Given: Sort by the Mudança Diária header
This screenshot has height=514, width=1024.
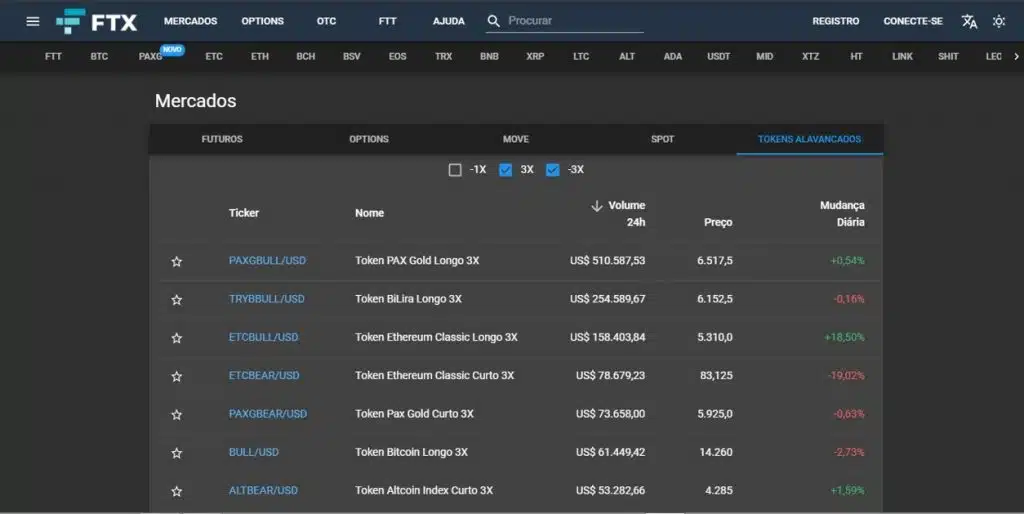Looking at the screenshot, I should pyautogui.click(x=842, y=214).
